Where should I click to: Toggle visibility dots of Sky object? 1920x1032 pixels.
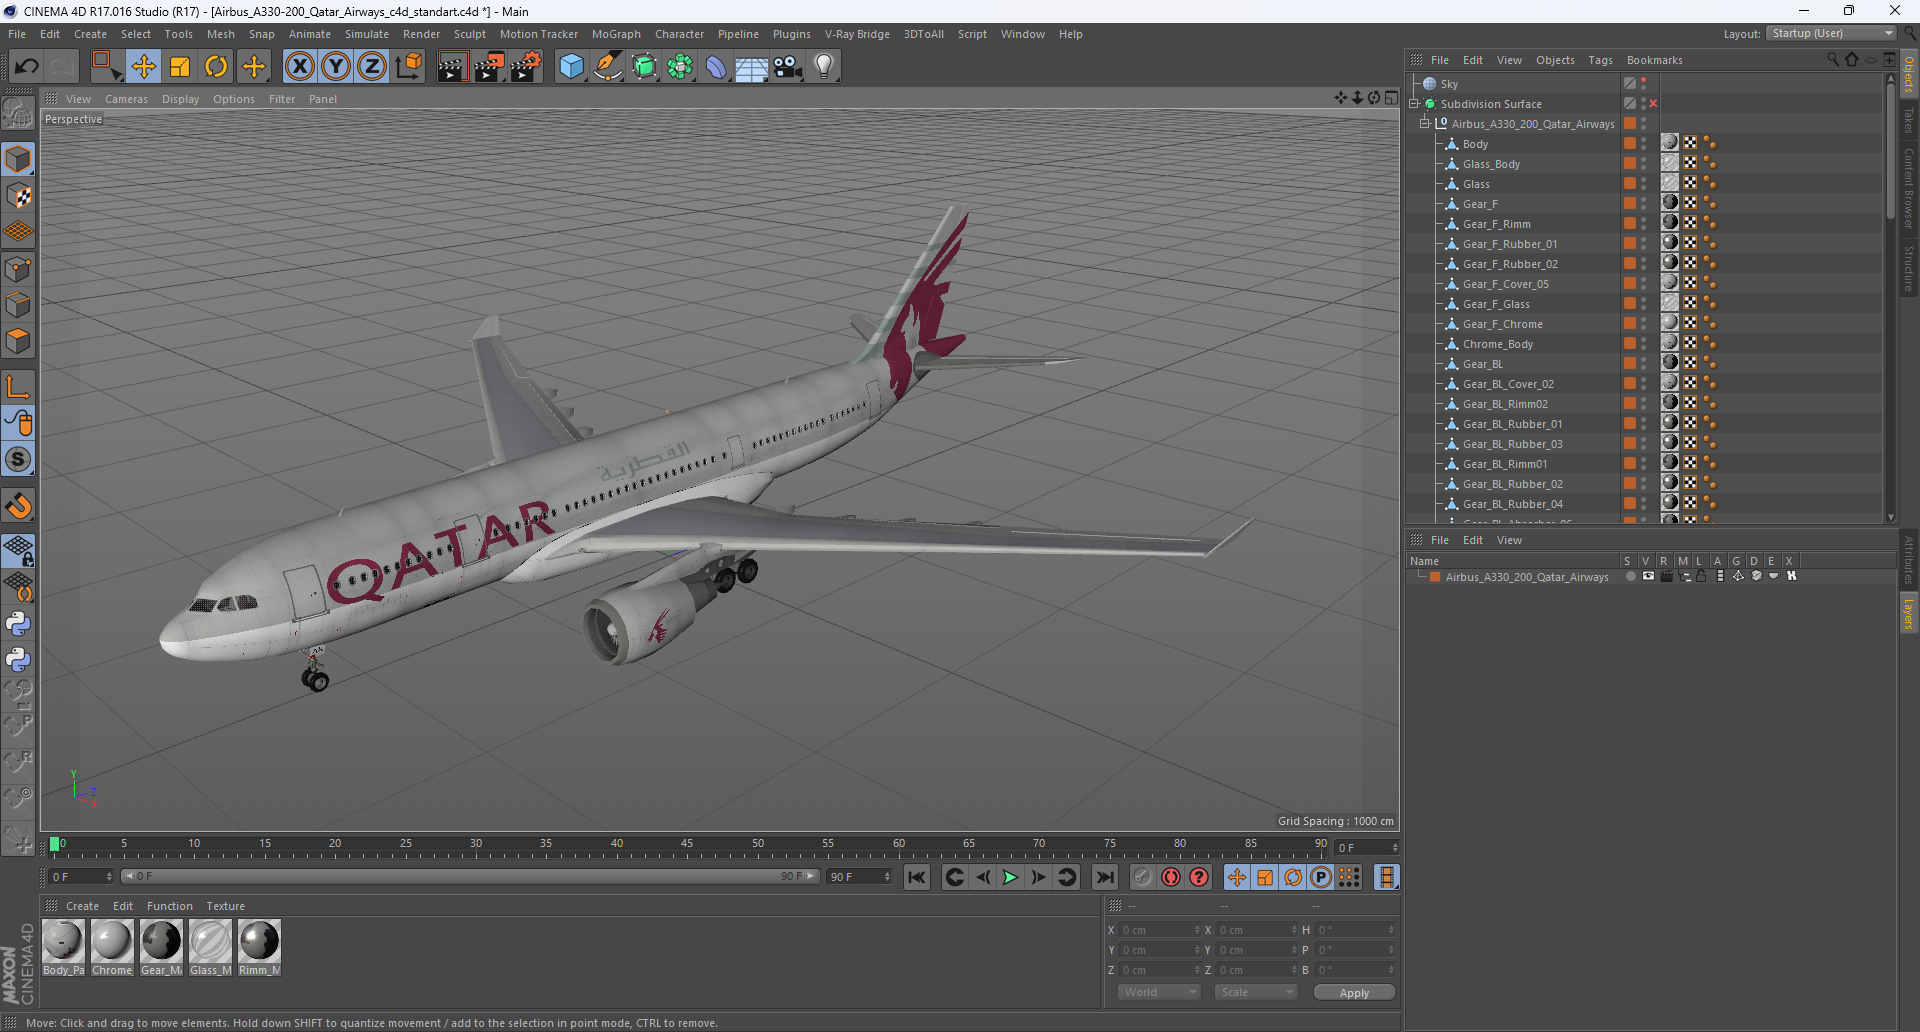(1643, 83)
